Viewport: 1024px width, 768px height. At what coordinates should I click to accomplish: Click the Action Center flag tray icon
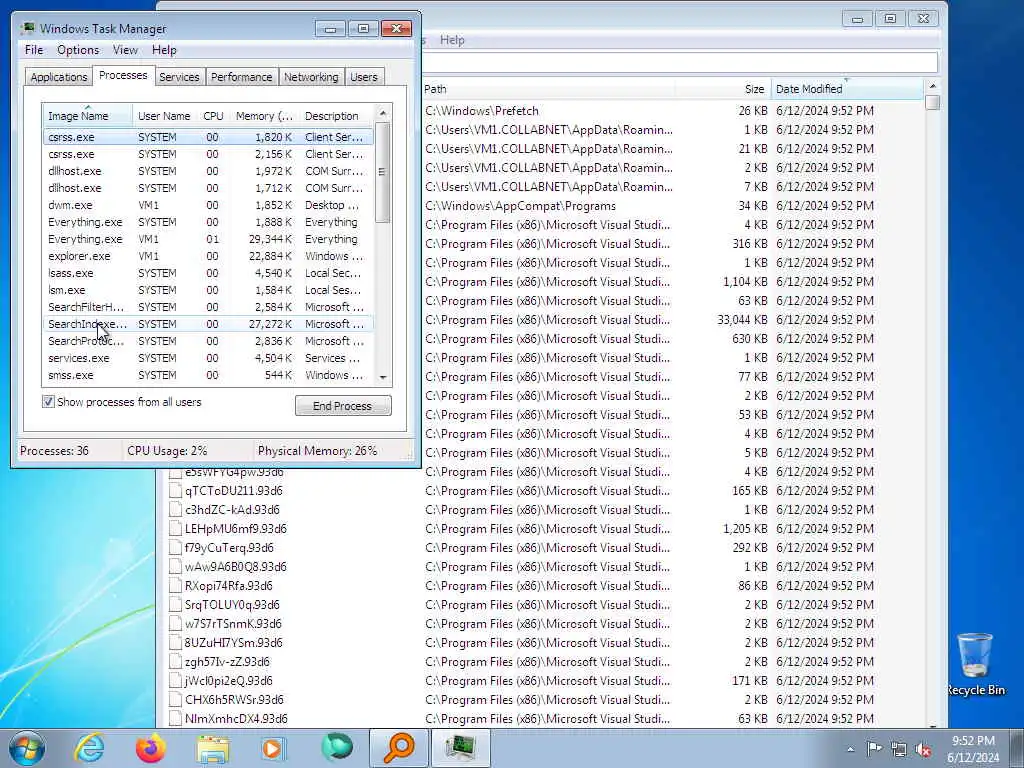pos(874,748)
